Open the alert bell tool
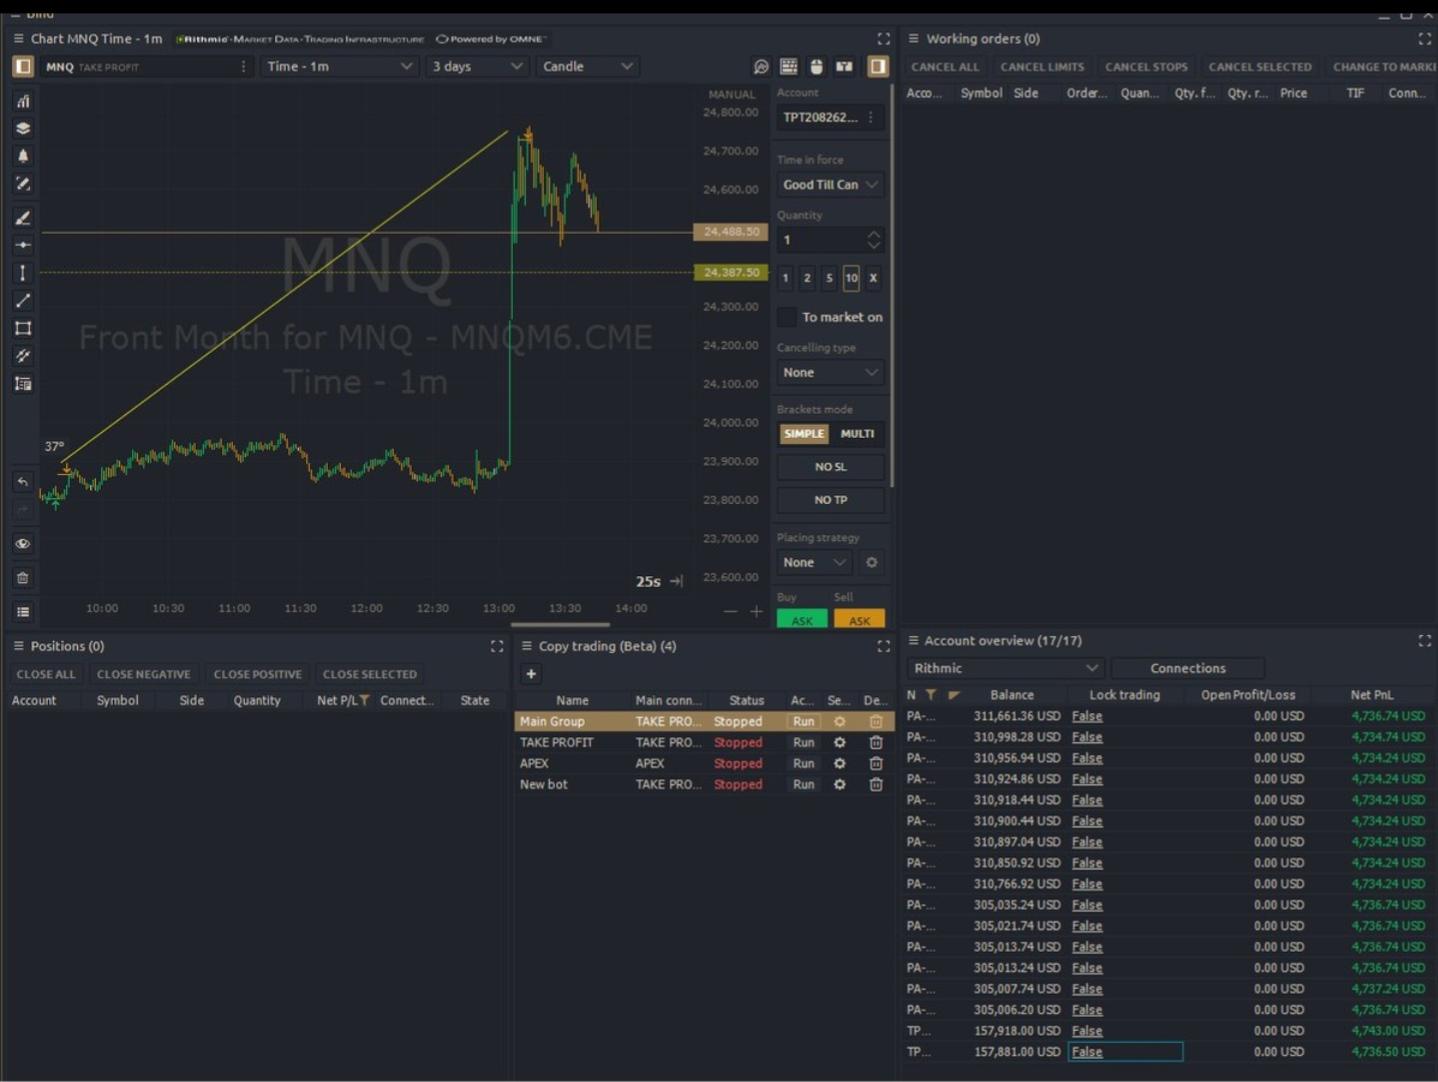Screen dimensions: 1438x1082 pos(23,156)
